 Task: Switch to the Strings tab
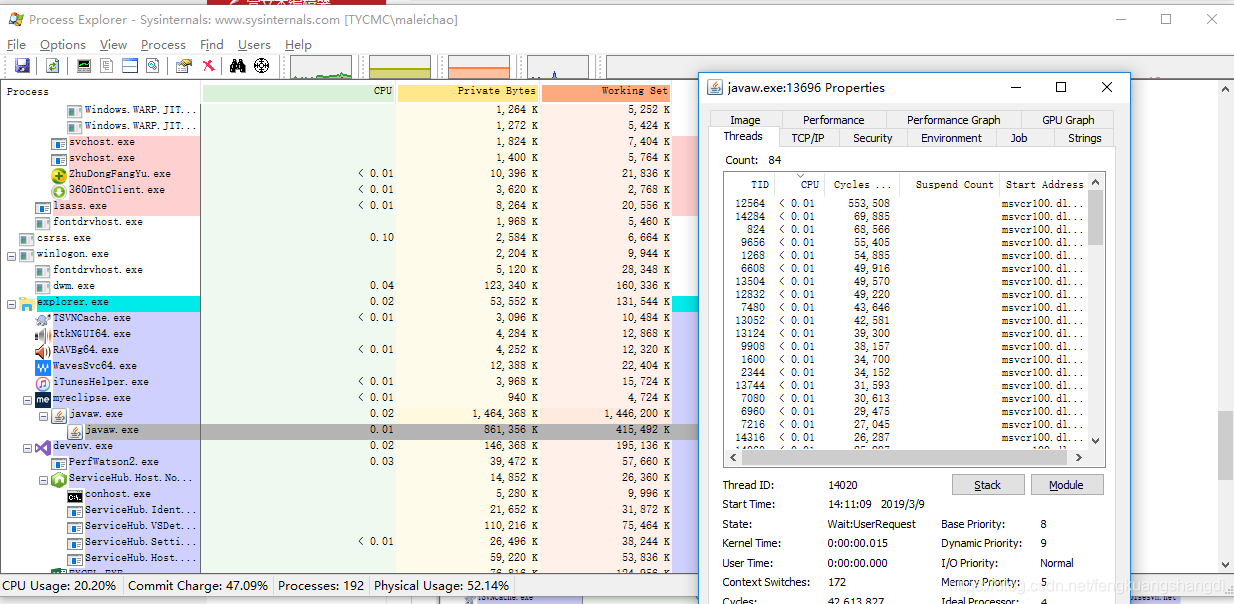tap(1084, 138)
